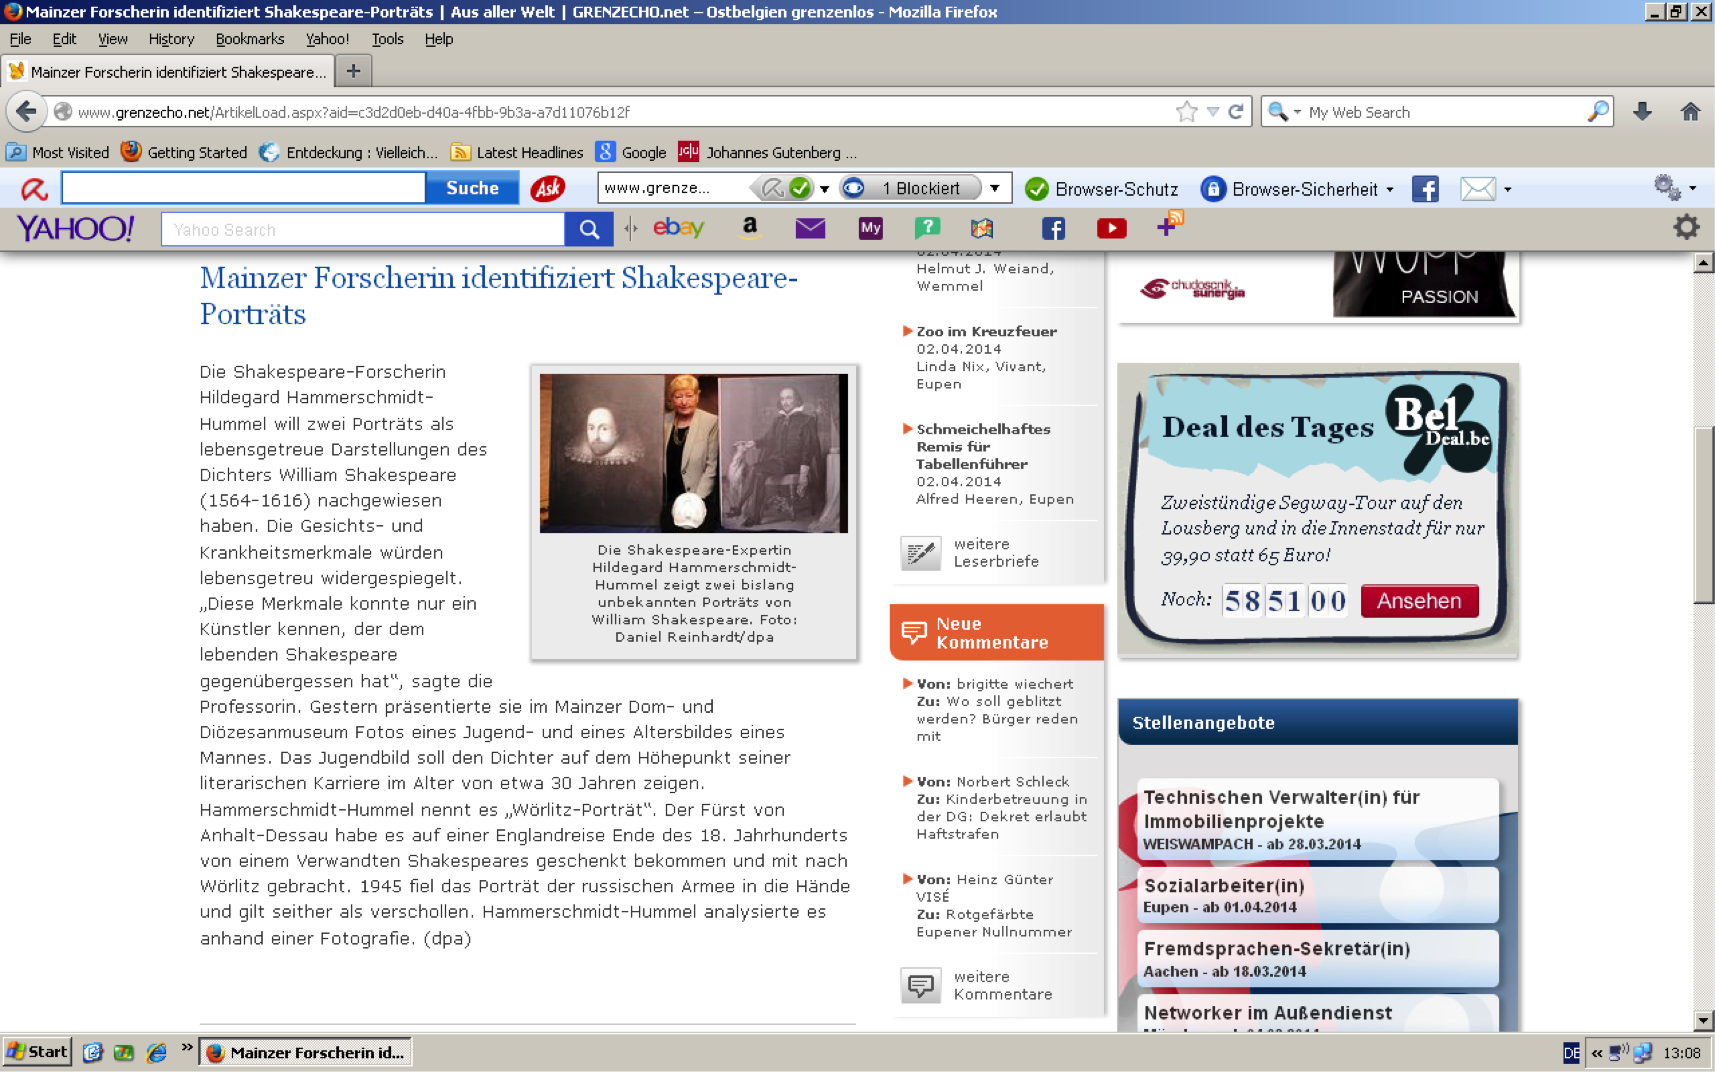Open the Google bookmark

tap(631, 152)
